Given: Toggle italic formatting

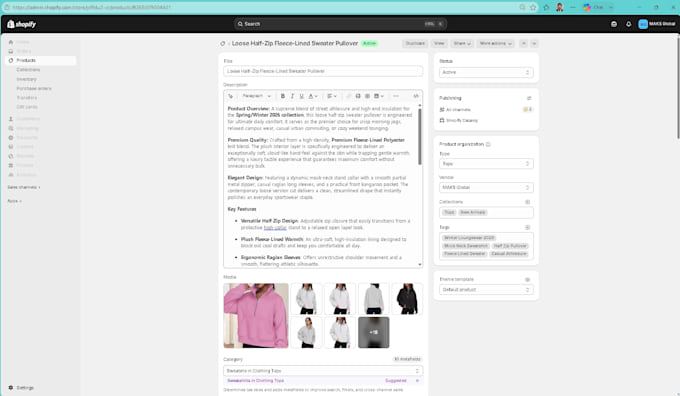Looking at the screenshot, I should coord(292,96).
